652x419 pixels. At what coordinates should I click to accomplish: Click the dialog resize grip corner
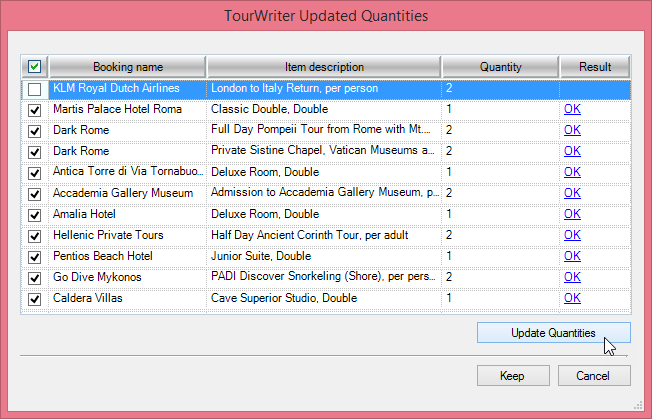[637, 404]
